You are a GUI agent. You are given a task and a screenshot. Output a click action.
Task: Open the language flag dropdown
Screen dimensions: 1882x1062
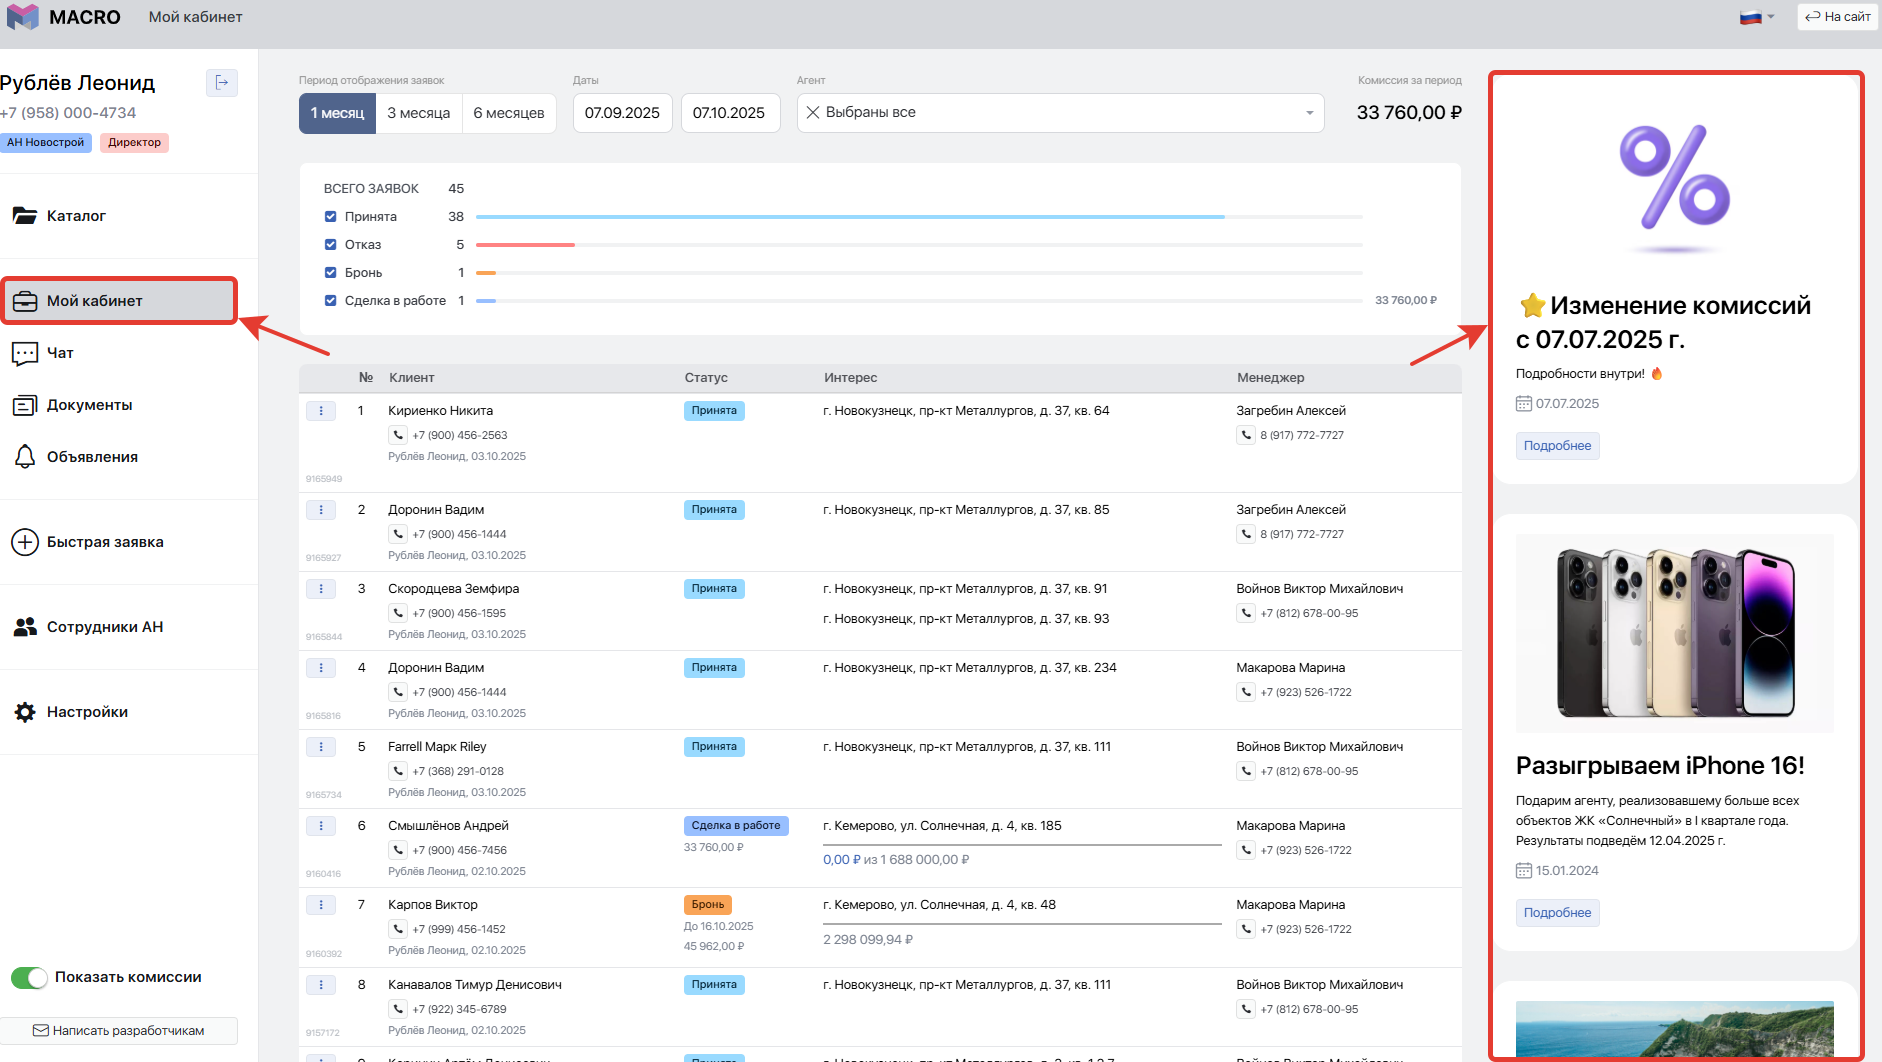tap(1756, 17)
